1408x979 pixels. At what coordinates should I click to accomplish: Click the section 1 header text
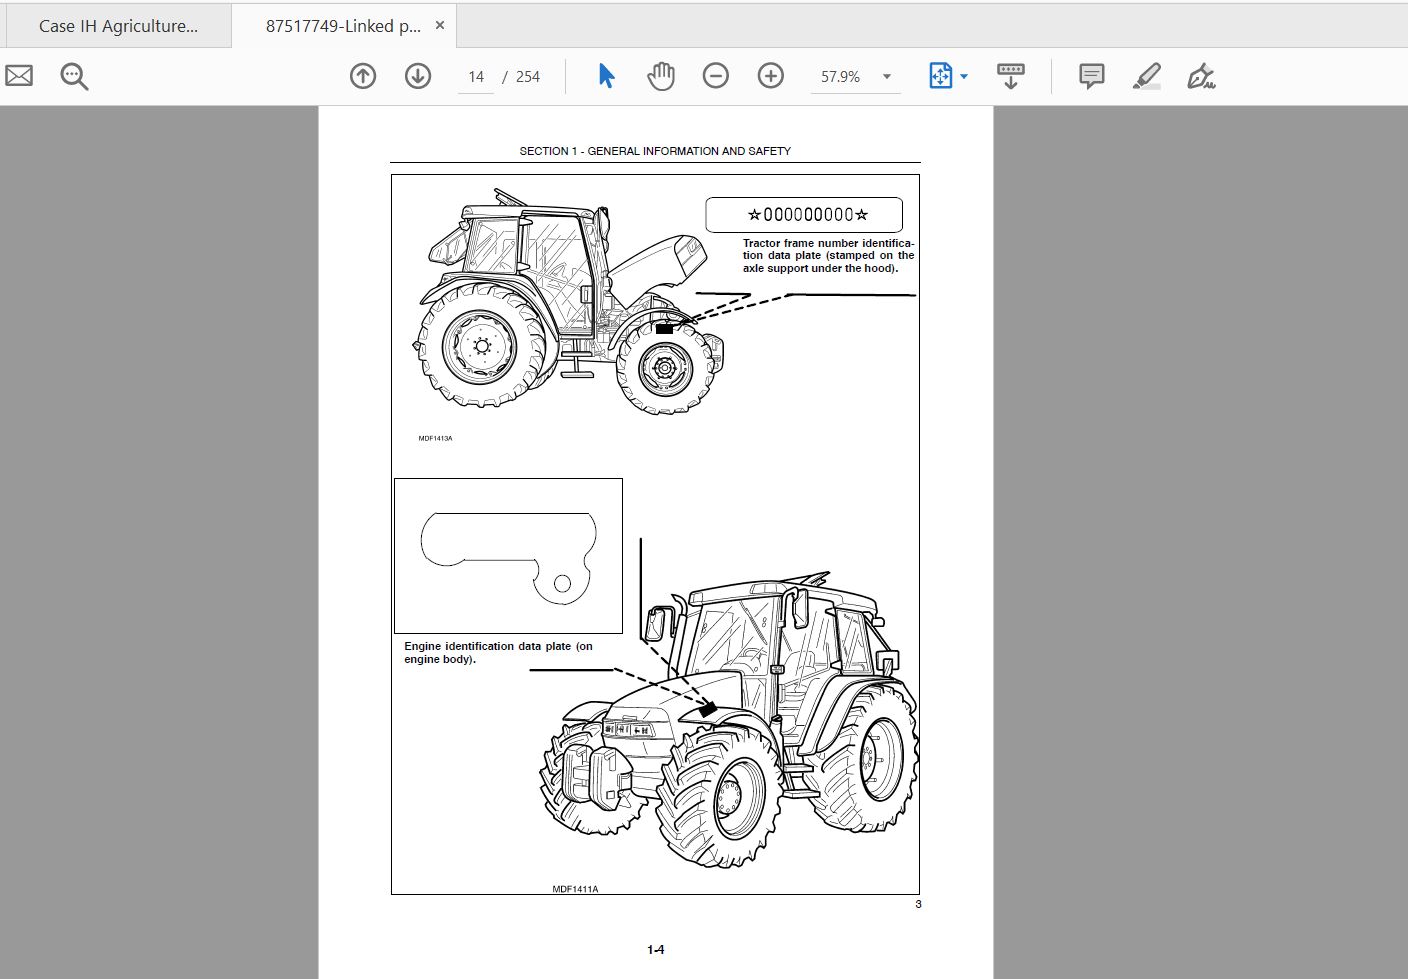click(655, 151)
